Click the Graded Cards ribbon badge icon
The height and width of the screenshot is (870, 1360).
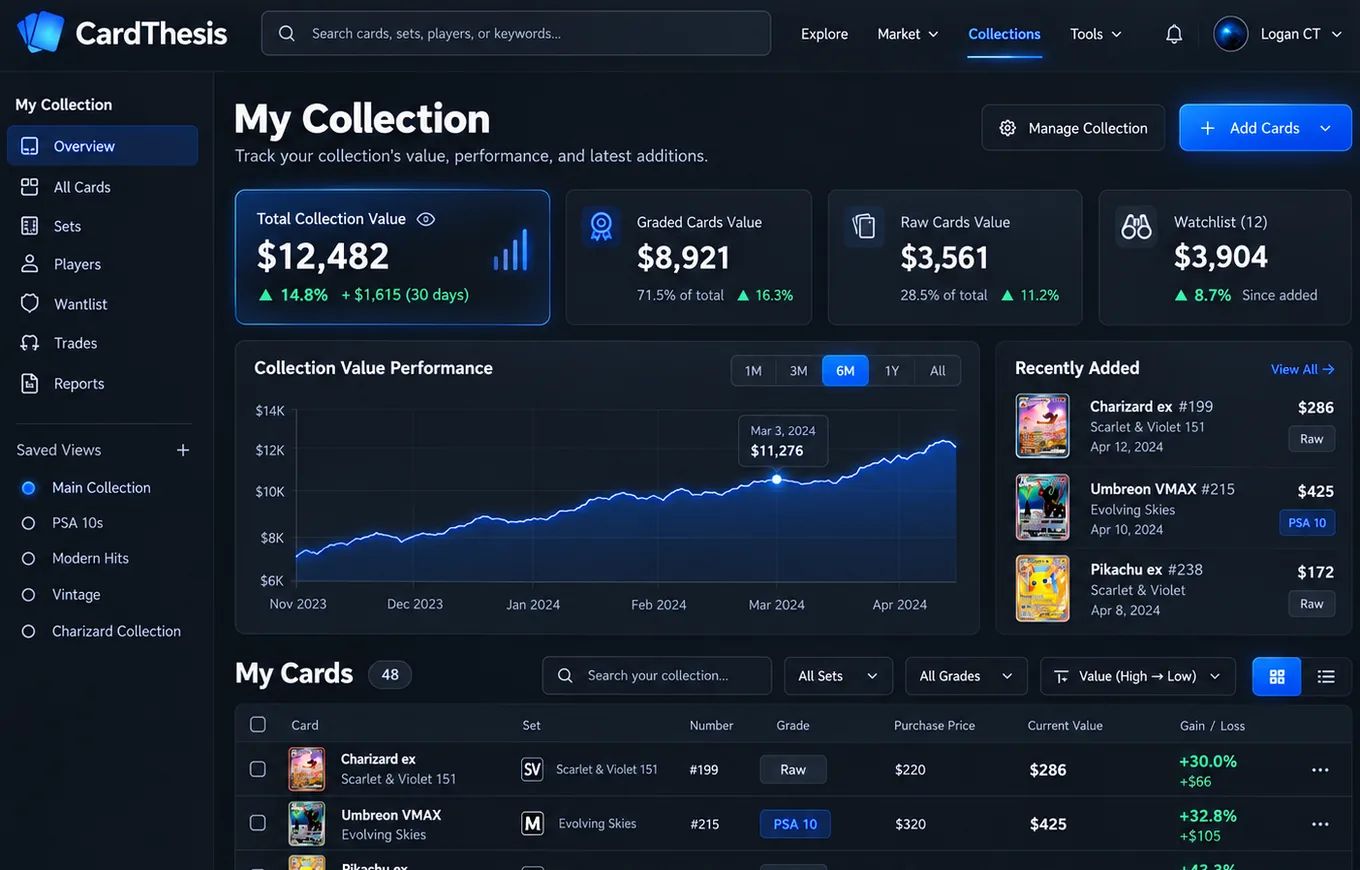point(601,226)
